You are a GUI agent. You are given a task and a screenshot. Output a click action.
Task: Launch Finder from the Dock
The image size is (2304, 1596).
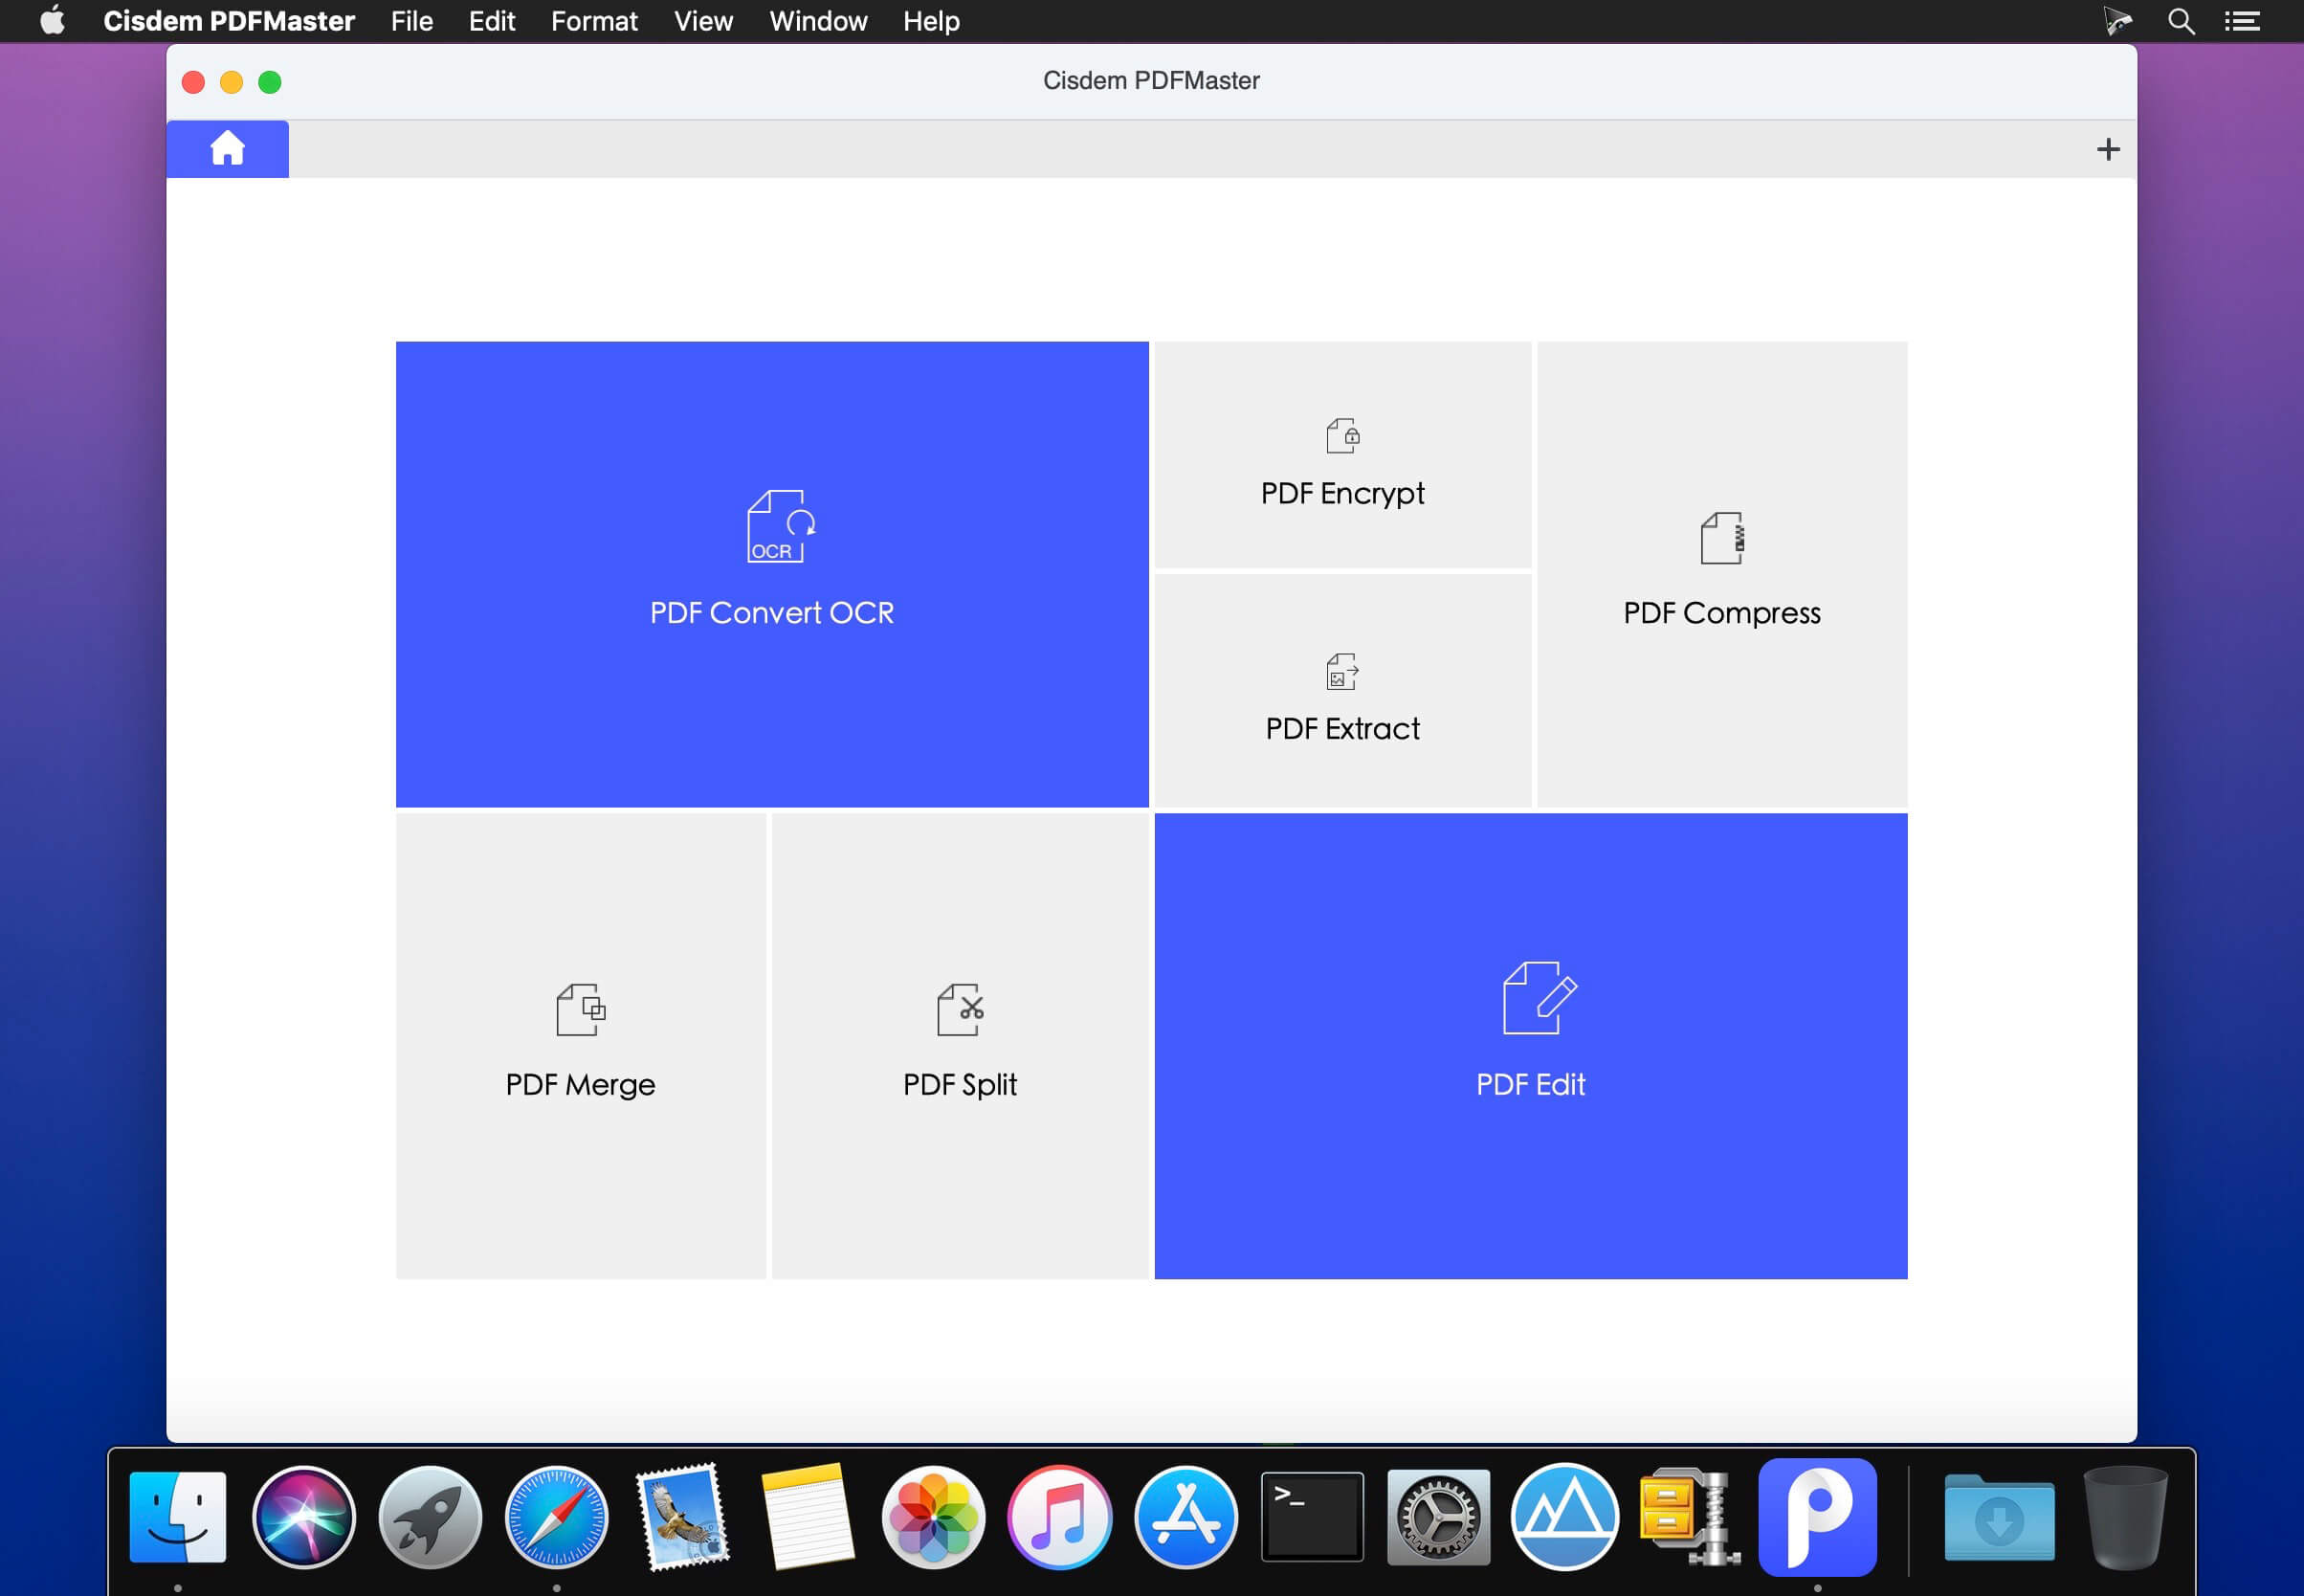point(180,1515)
